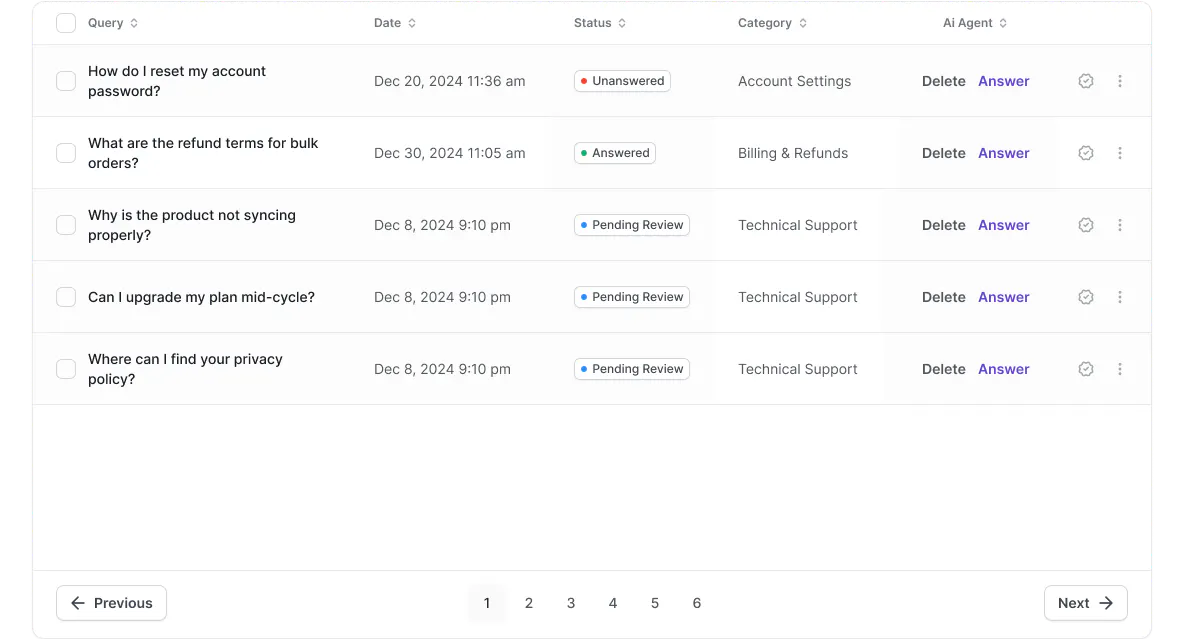Image resolution: width=1184 pixels, height=639 pixels.
Task: Open more options for product syncing query
Action: [1120, 225]
